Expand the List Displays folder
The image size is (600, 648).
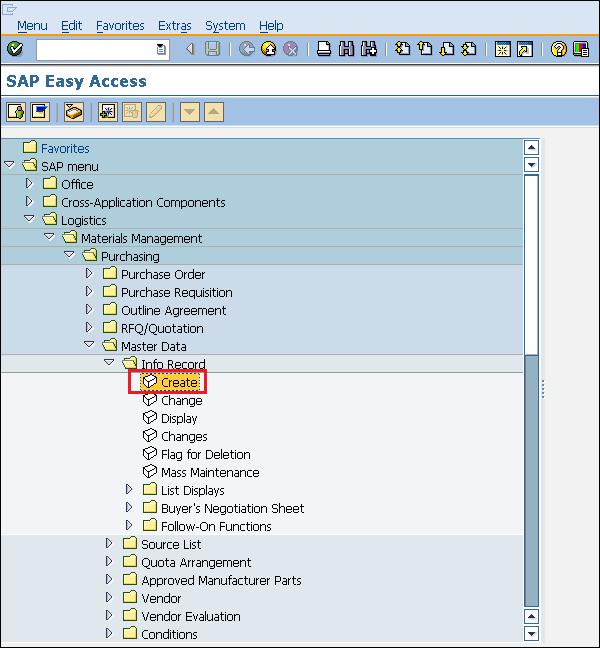tap(129, 489)
